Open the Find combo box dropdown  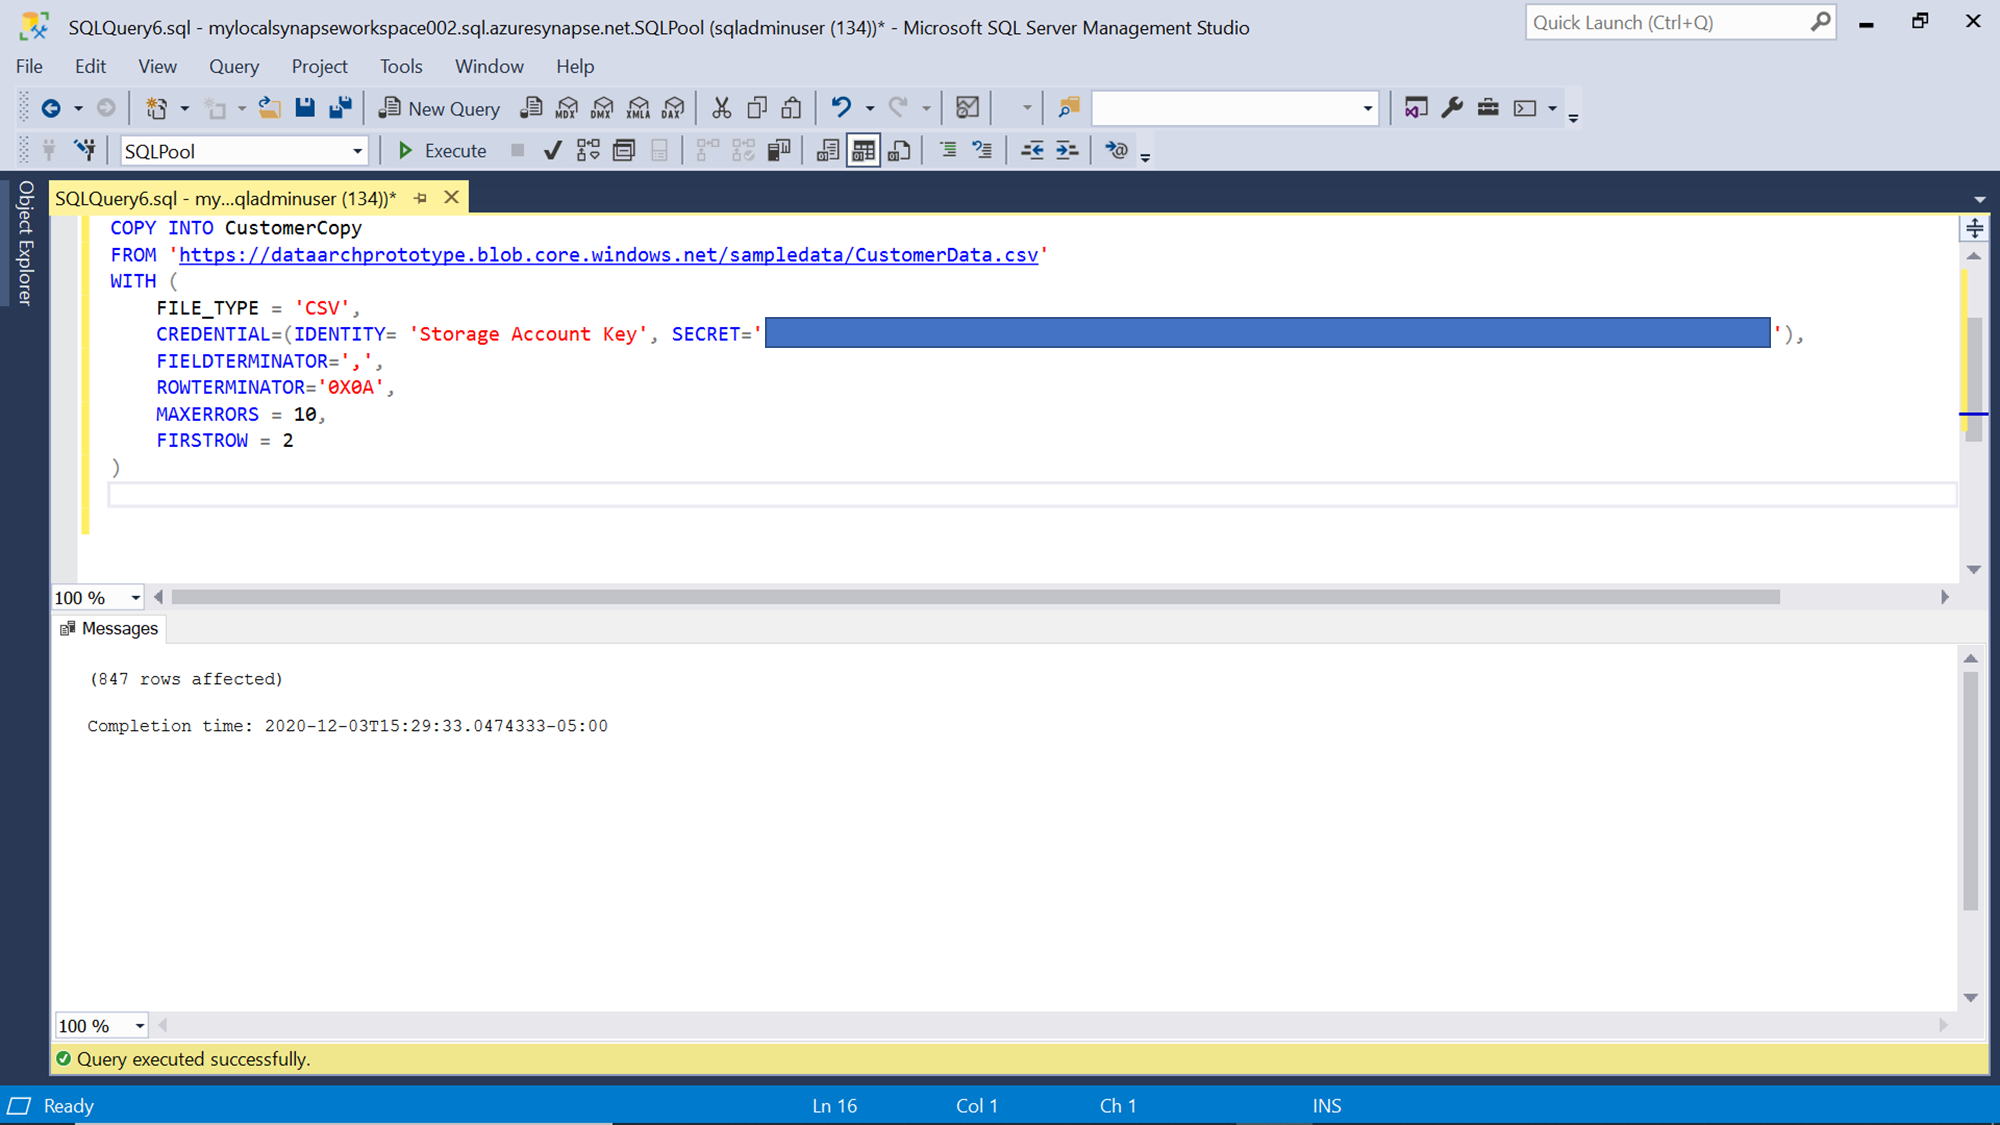click(x=1367, y=108)
